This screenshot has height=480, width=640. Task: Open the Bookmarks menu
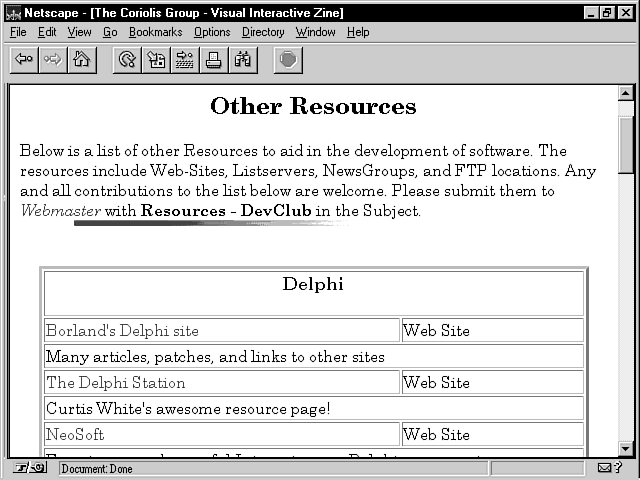pyautogui.click(x=156, y=32)
